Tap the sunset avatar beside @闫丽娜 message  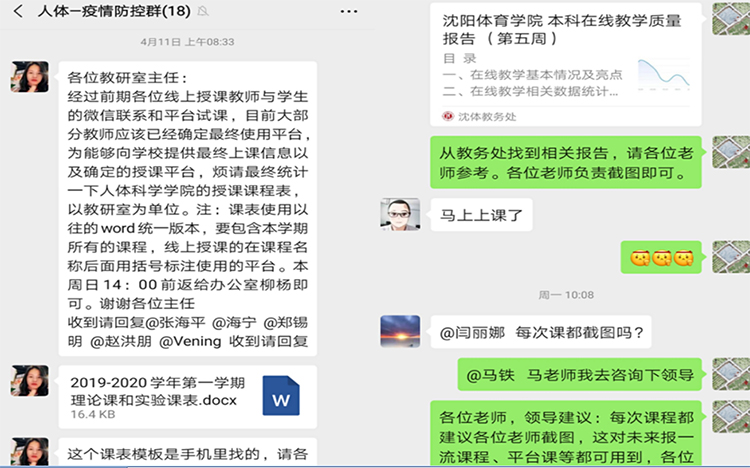pos(400,331)
